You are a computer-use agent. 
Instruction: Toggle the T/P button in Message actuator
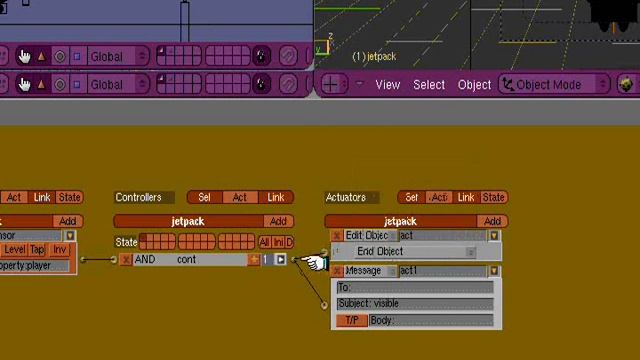pyautogui.click(x=352, y=320)
